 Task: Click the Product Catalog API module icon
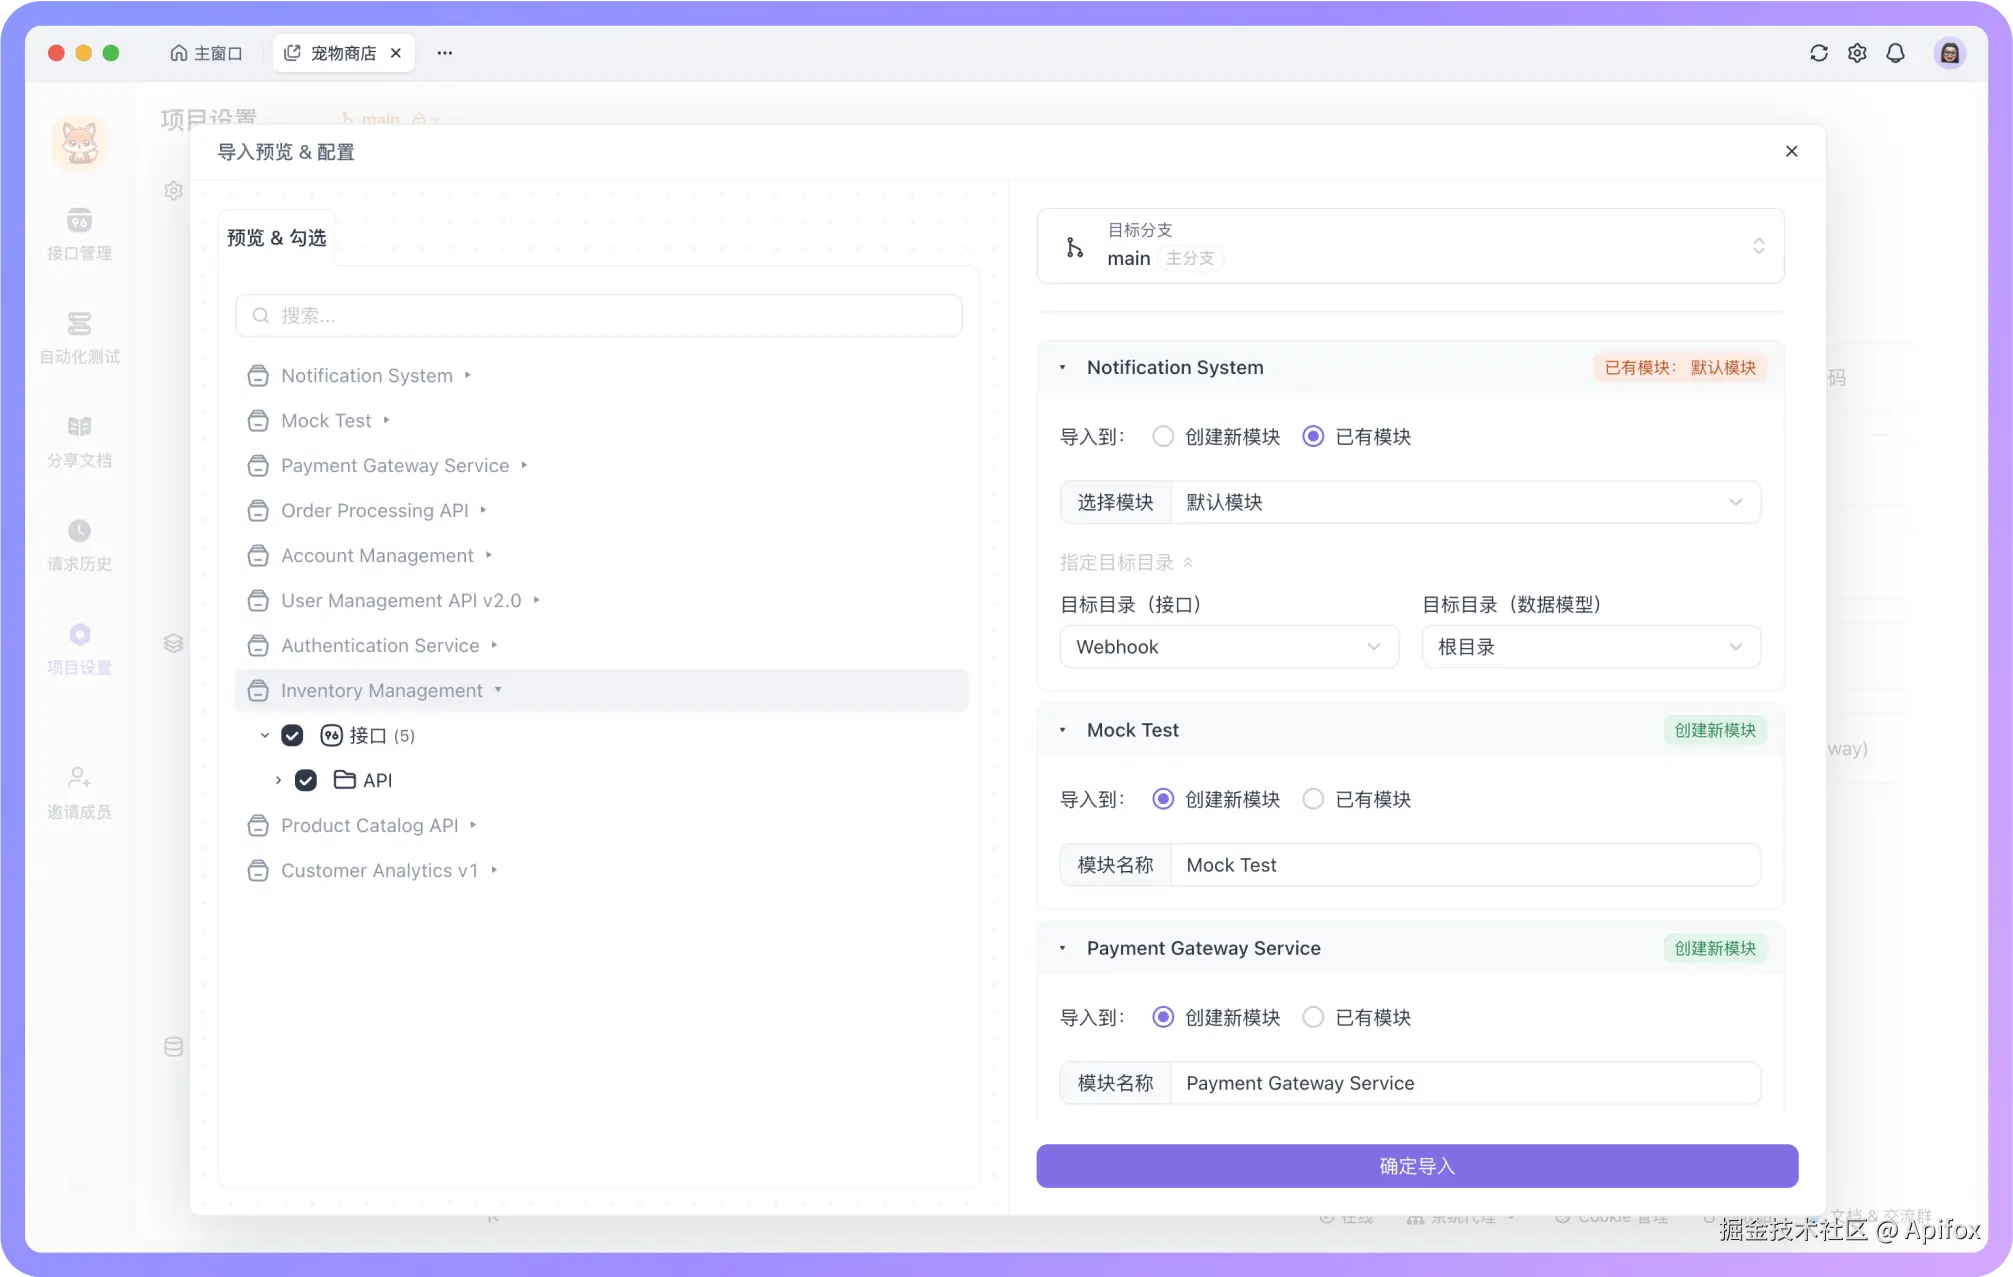coord(258,825)
